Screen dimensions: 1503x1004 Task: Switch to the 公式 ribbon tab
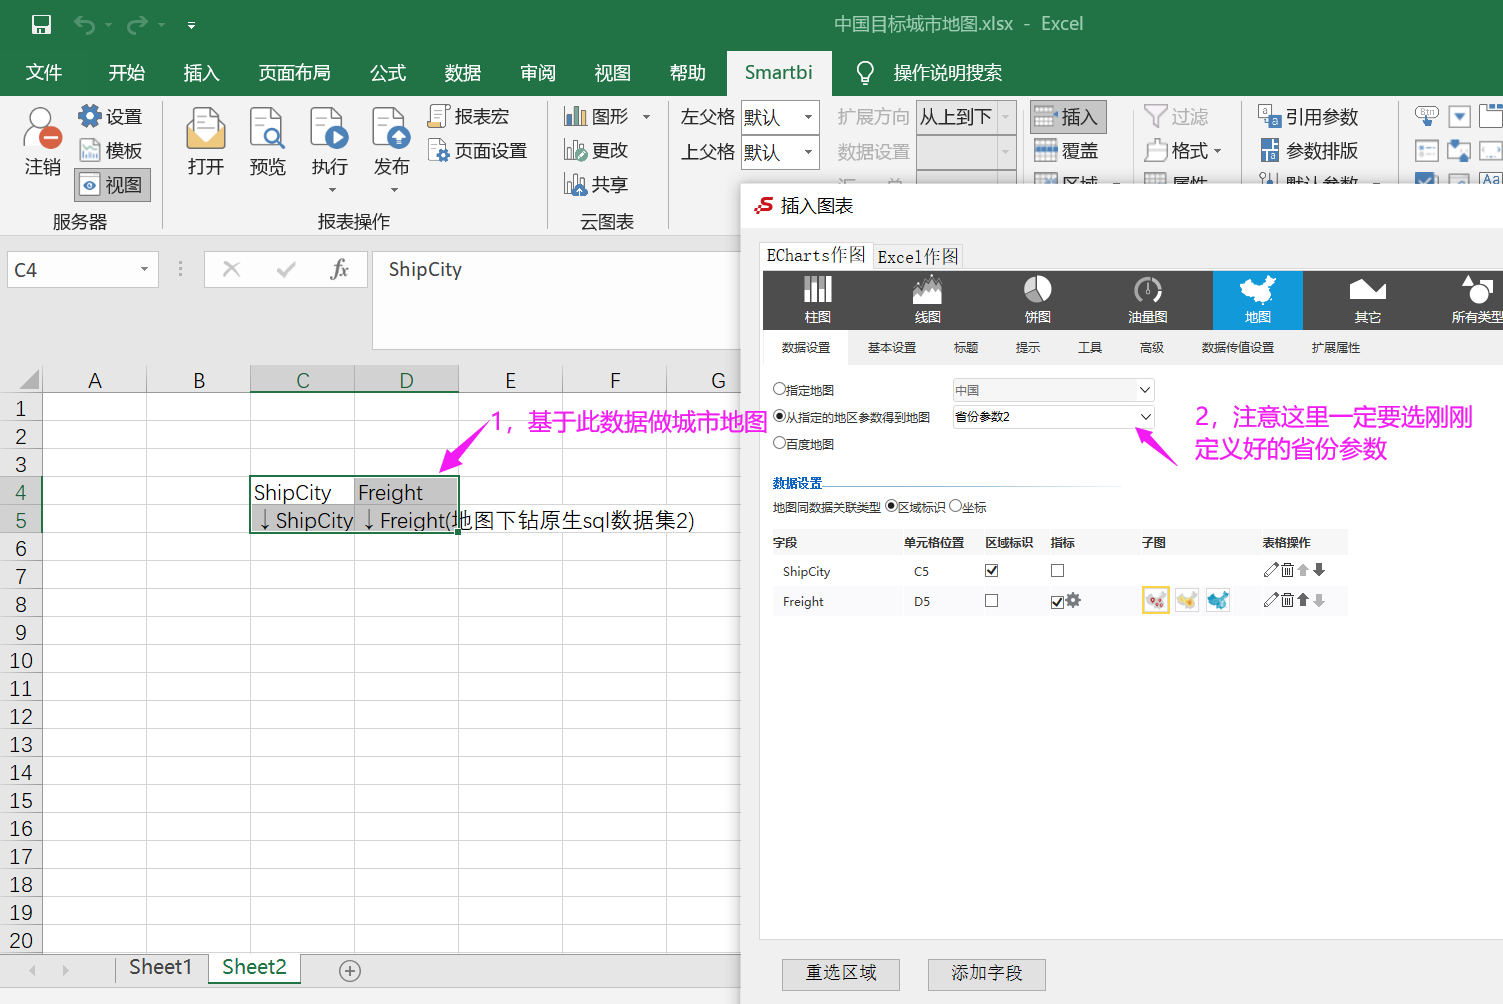coord(388,72)
